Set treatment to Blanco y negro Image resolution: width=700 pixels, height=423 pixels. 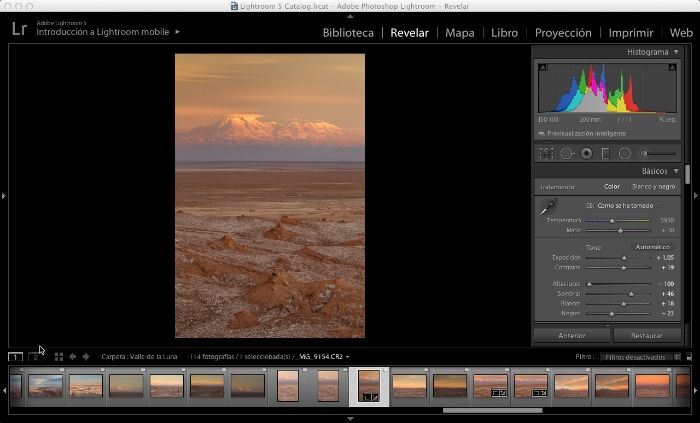tap(654, 187)
